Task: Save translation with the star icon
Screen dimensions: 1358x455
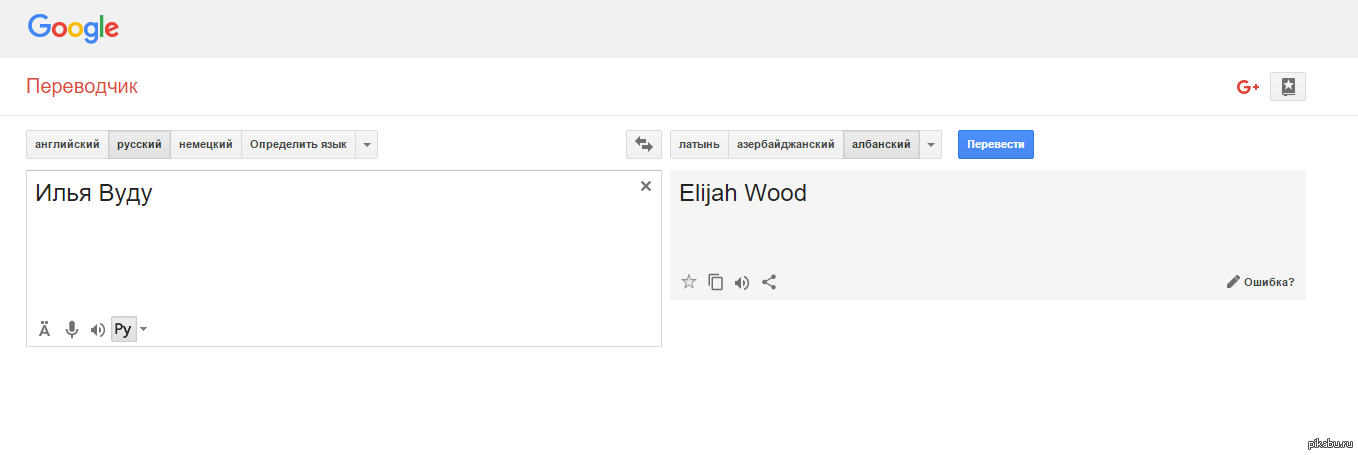Action: pyautogui.click(x=688, y=282)
